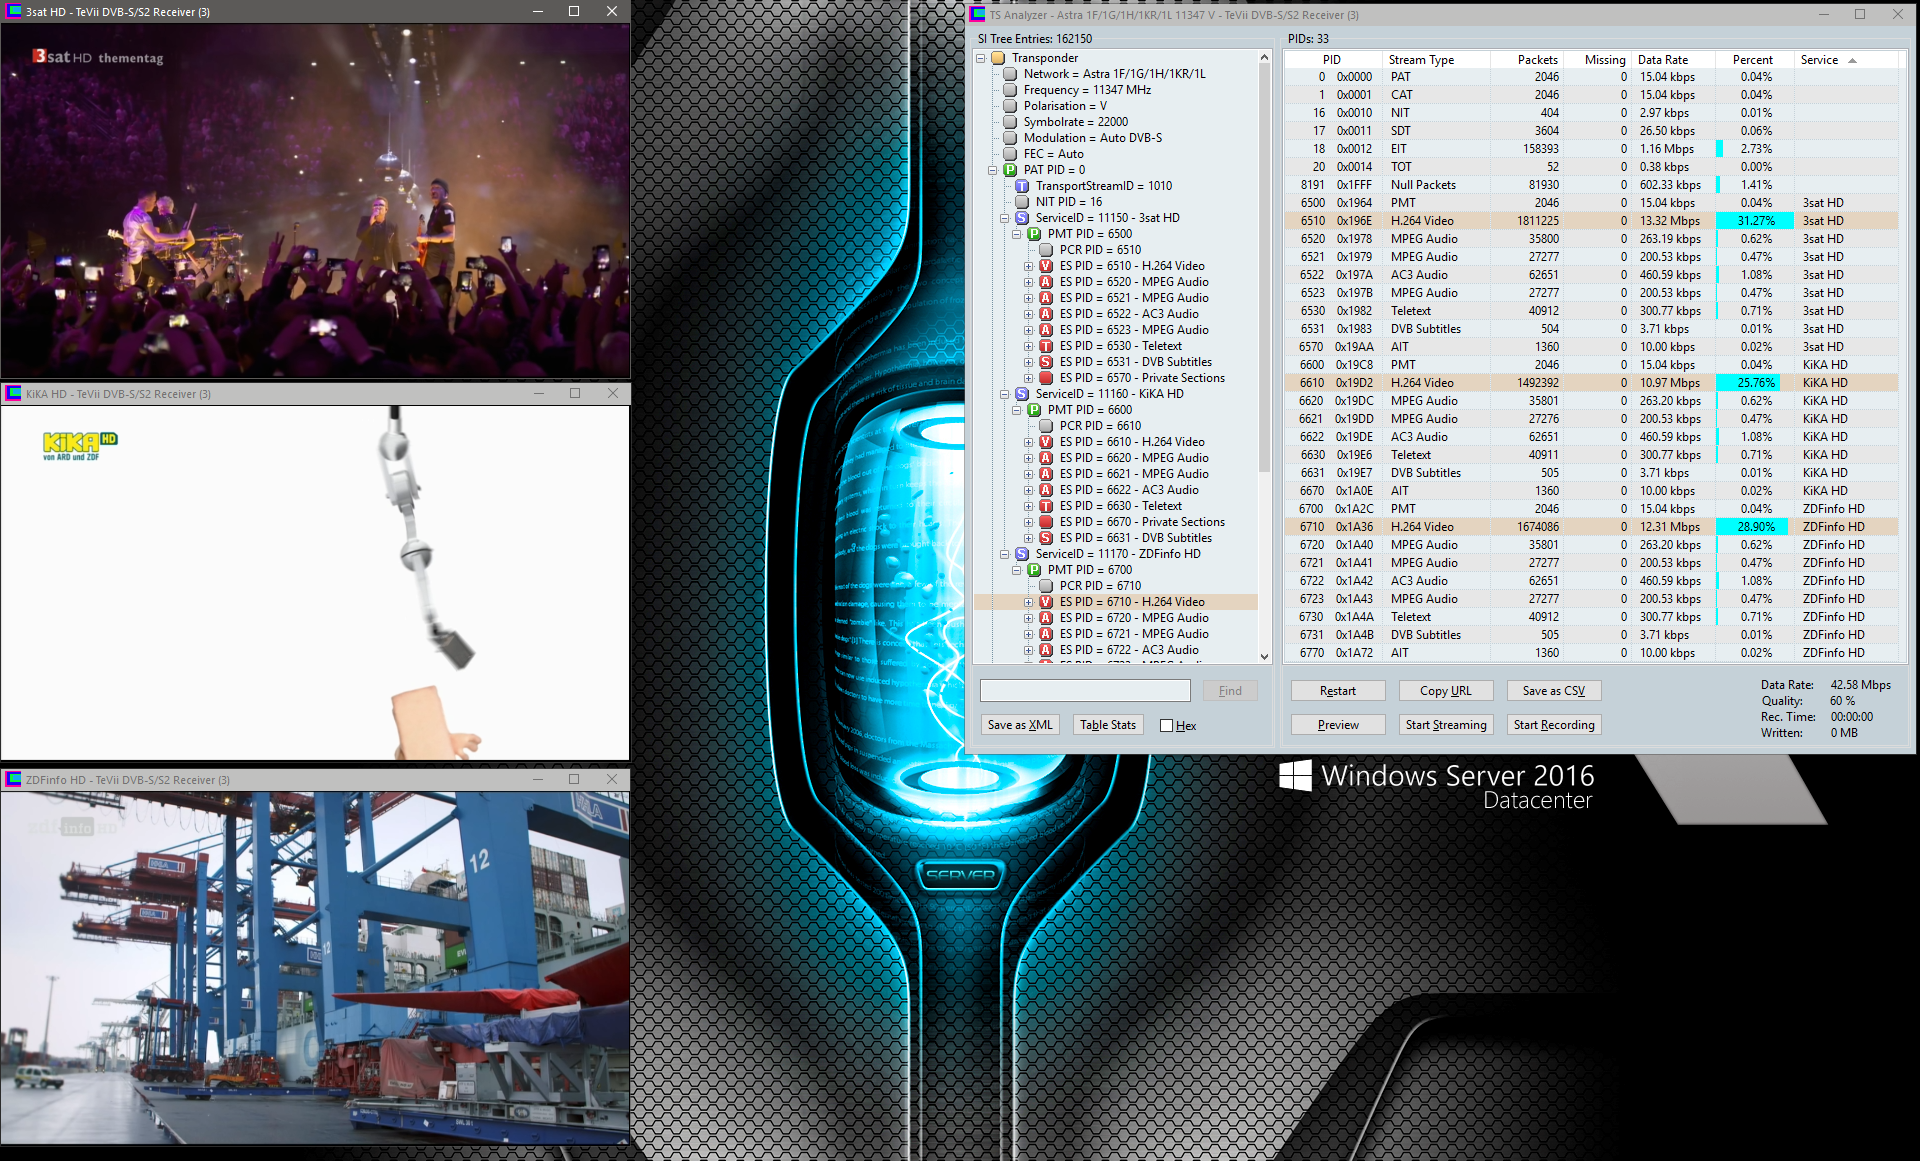
Task: Click the ZDFinfo HD video preview window
Action: pyautogui.click(x=315, y=968)
